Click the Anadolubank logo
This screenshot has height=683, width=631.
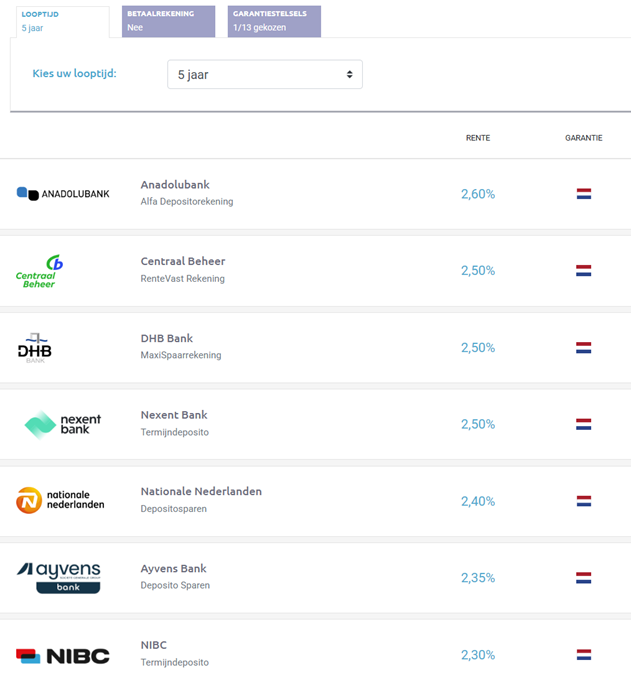(63, 193)
